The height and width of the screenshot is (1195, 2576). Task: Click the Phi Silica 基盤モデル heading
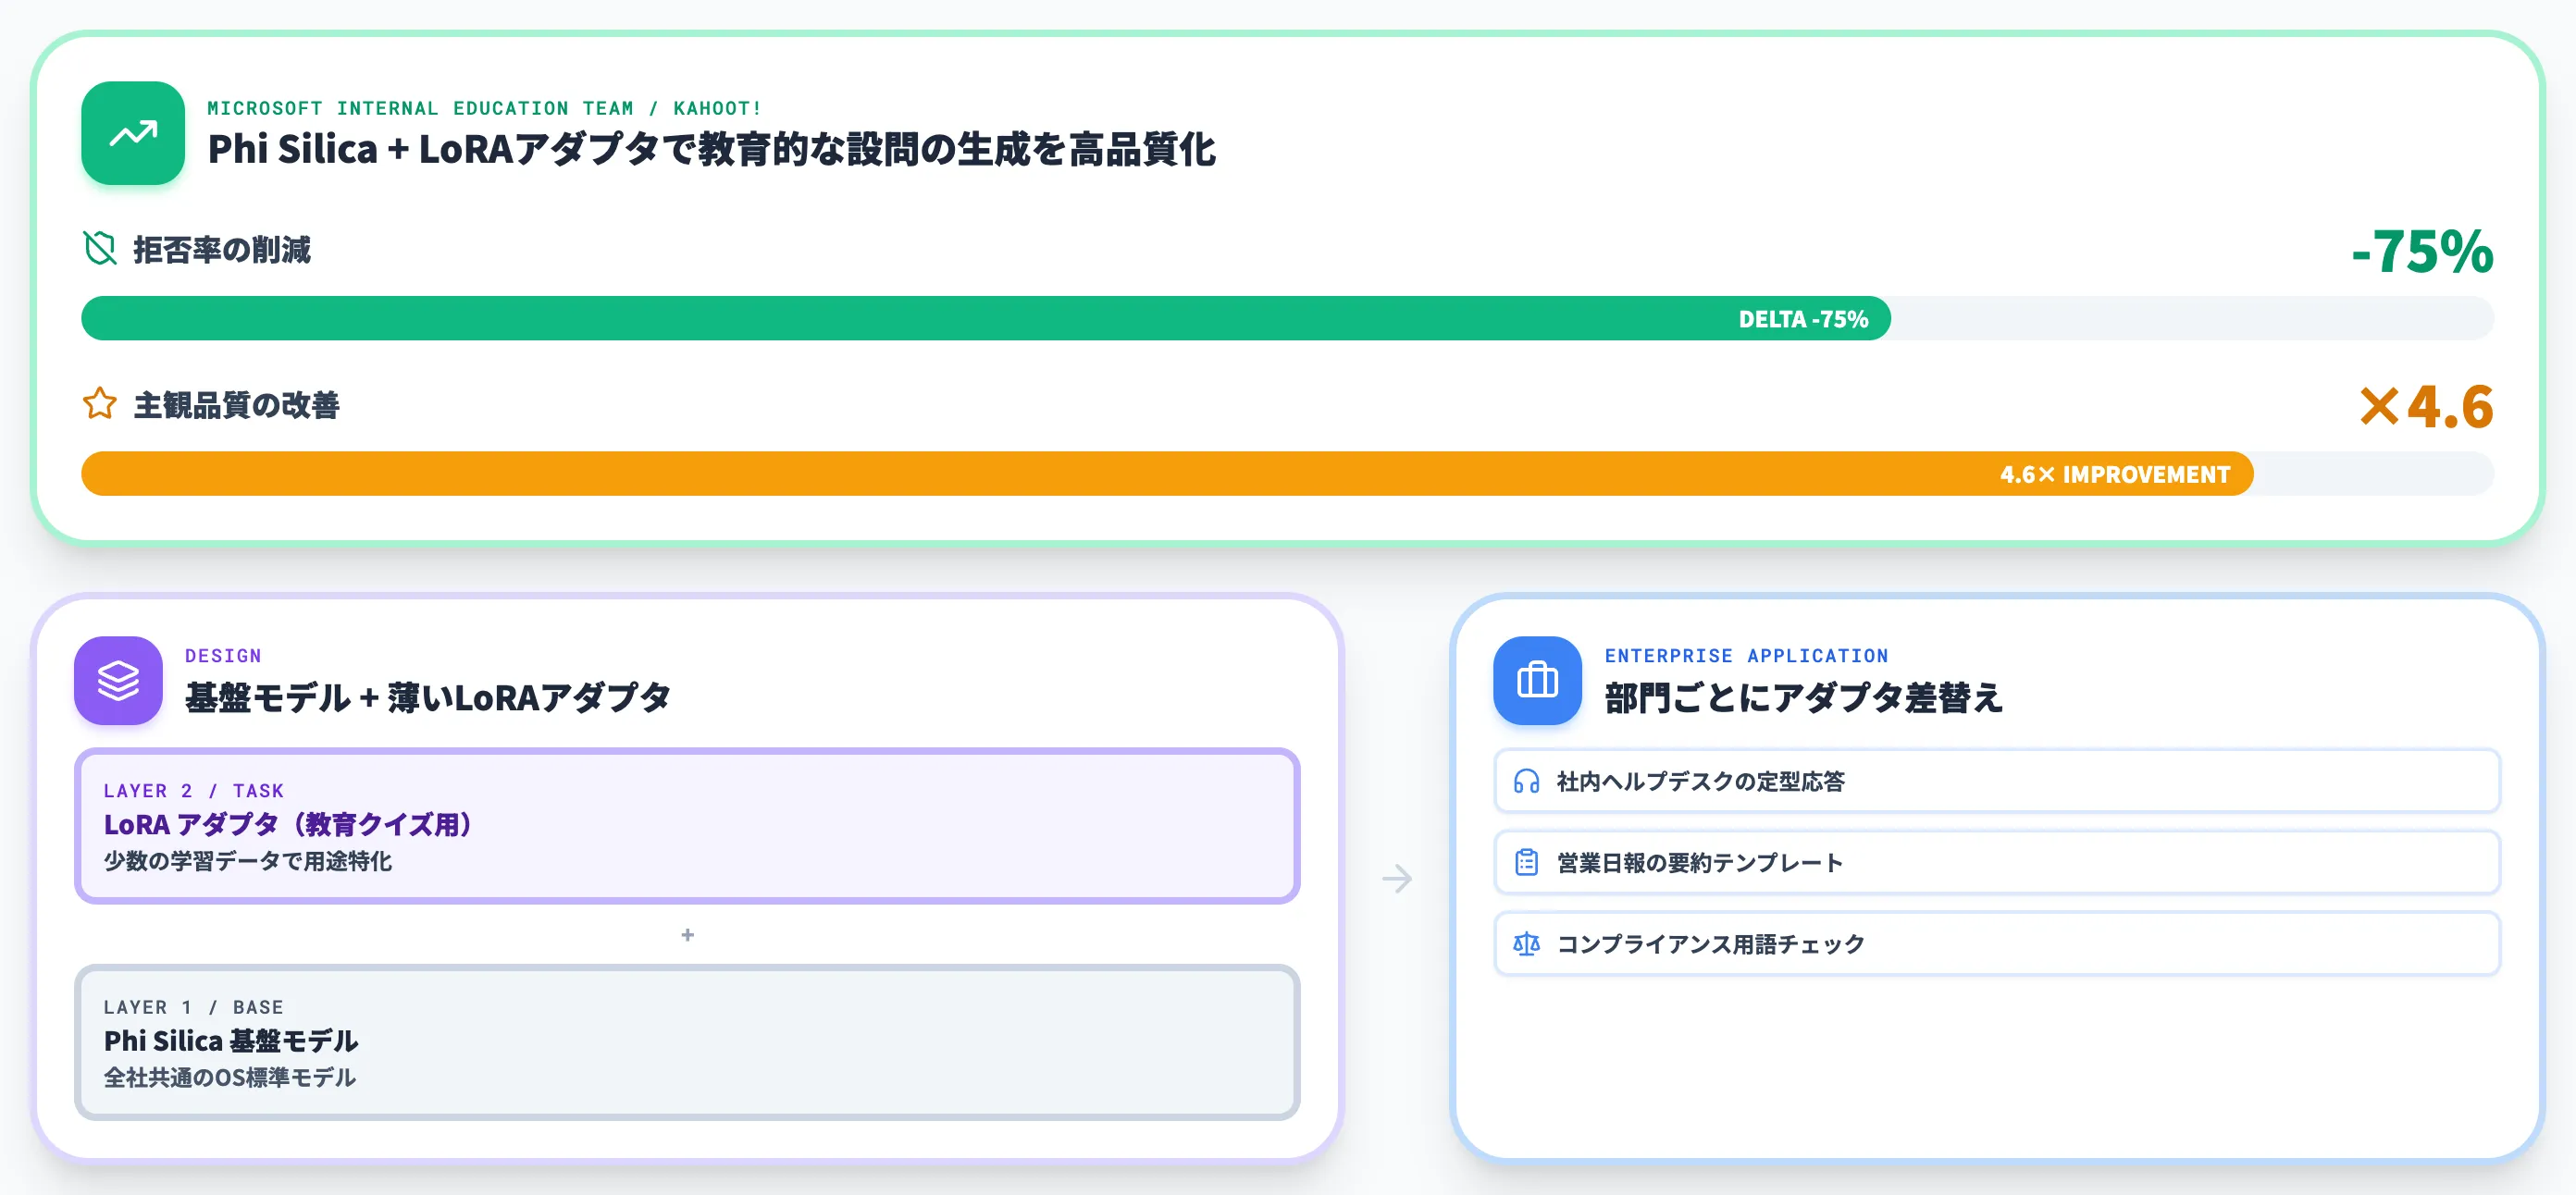point(231,1040)
